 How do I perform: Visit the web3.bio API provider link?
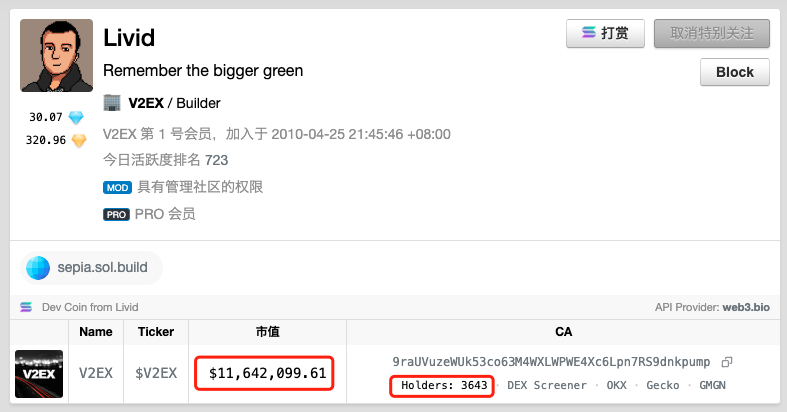[x=746, y=307]
